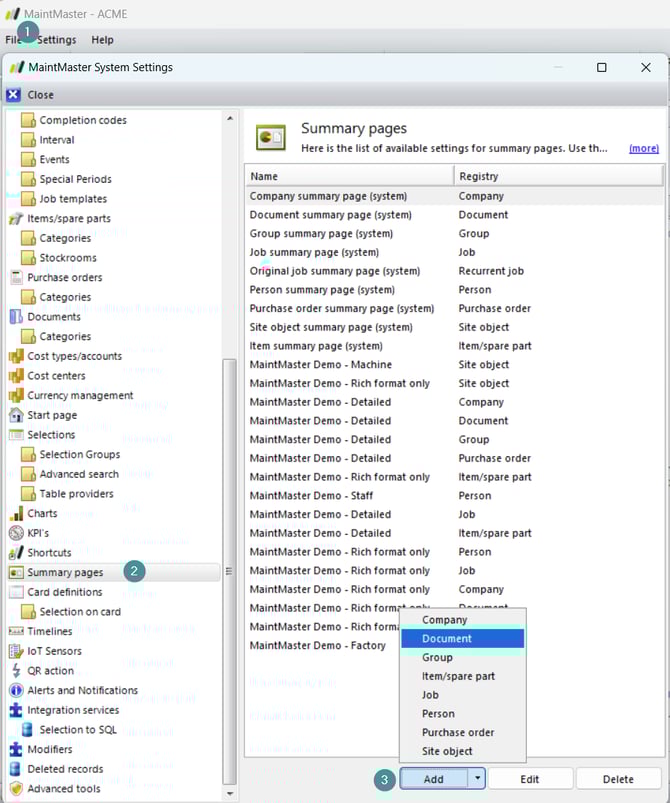
Task: Select the MaintMaster Demo - Machine row
Action: 320,365
